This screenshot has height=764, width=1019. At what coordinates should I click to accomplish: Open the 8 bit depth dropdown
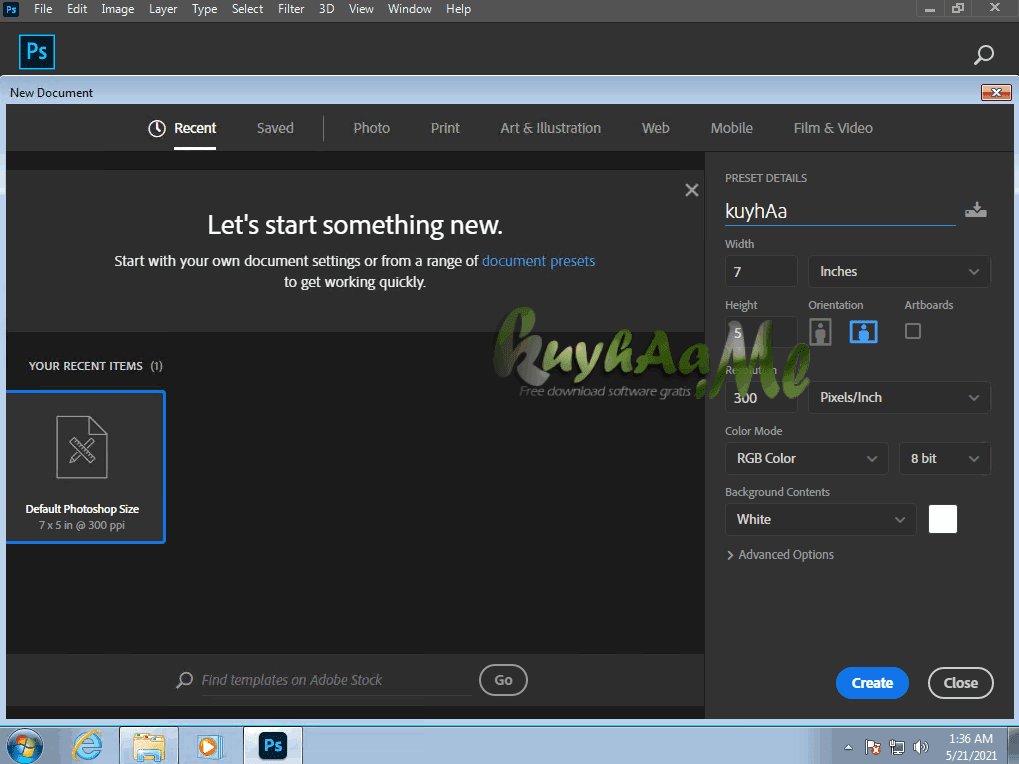pos(944,459)
